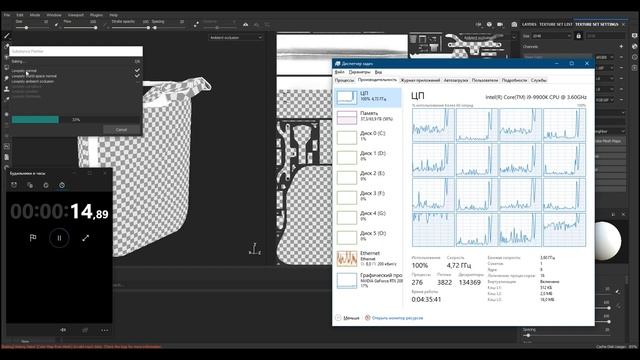The image size is (640, 360).
Task: Select the Smudge tool in left toolbar
Action: click(x=7, y=78)
